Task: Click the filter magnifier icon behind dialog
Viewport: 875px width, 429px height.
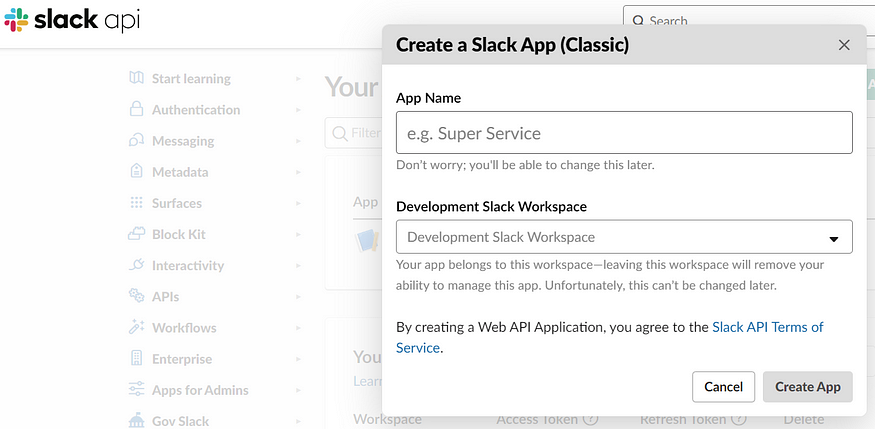Action: tap(339, 133)
